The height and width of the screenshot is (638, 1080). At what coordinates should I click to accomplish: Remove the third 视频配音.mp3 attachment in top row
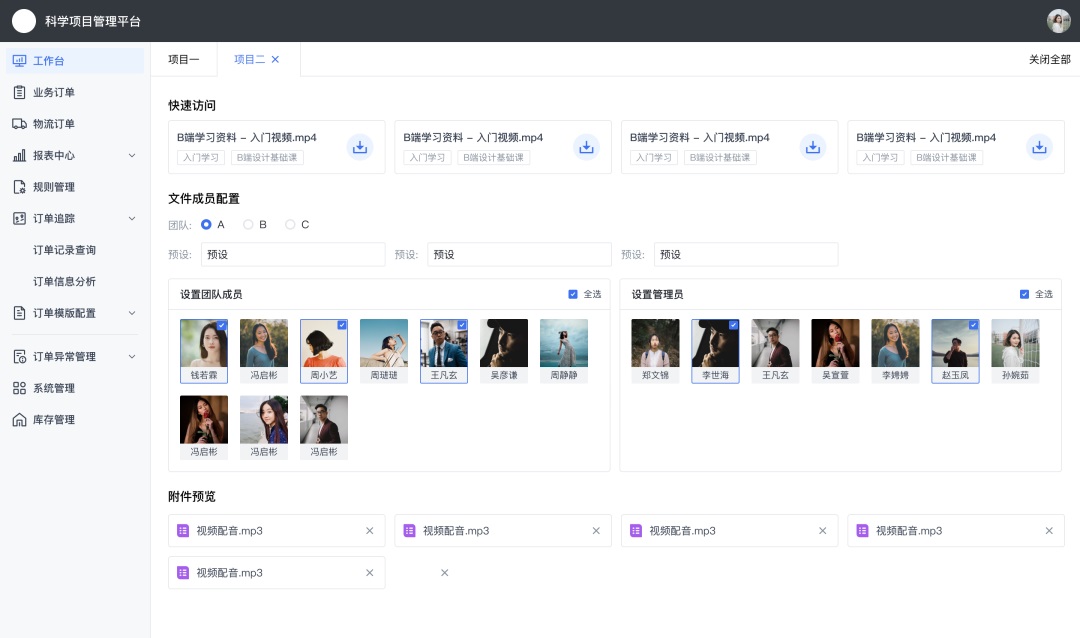pyautogui.click(x=822, y=531)
